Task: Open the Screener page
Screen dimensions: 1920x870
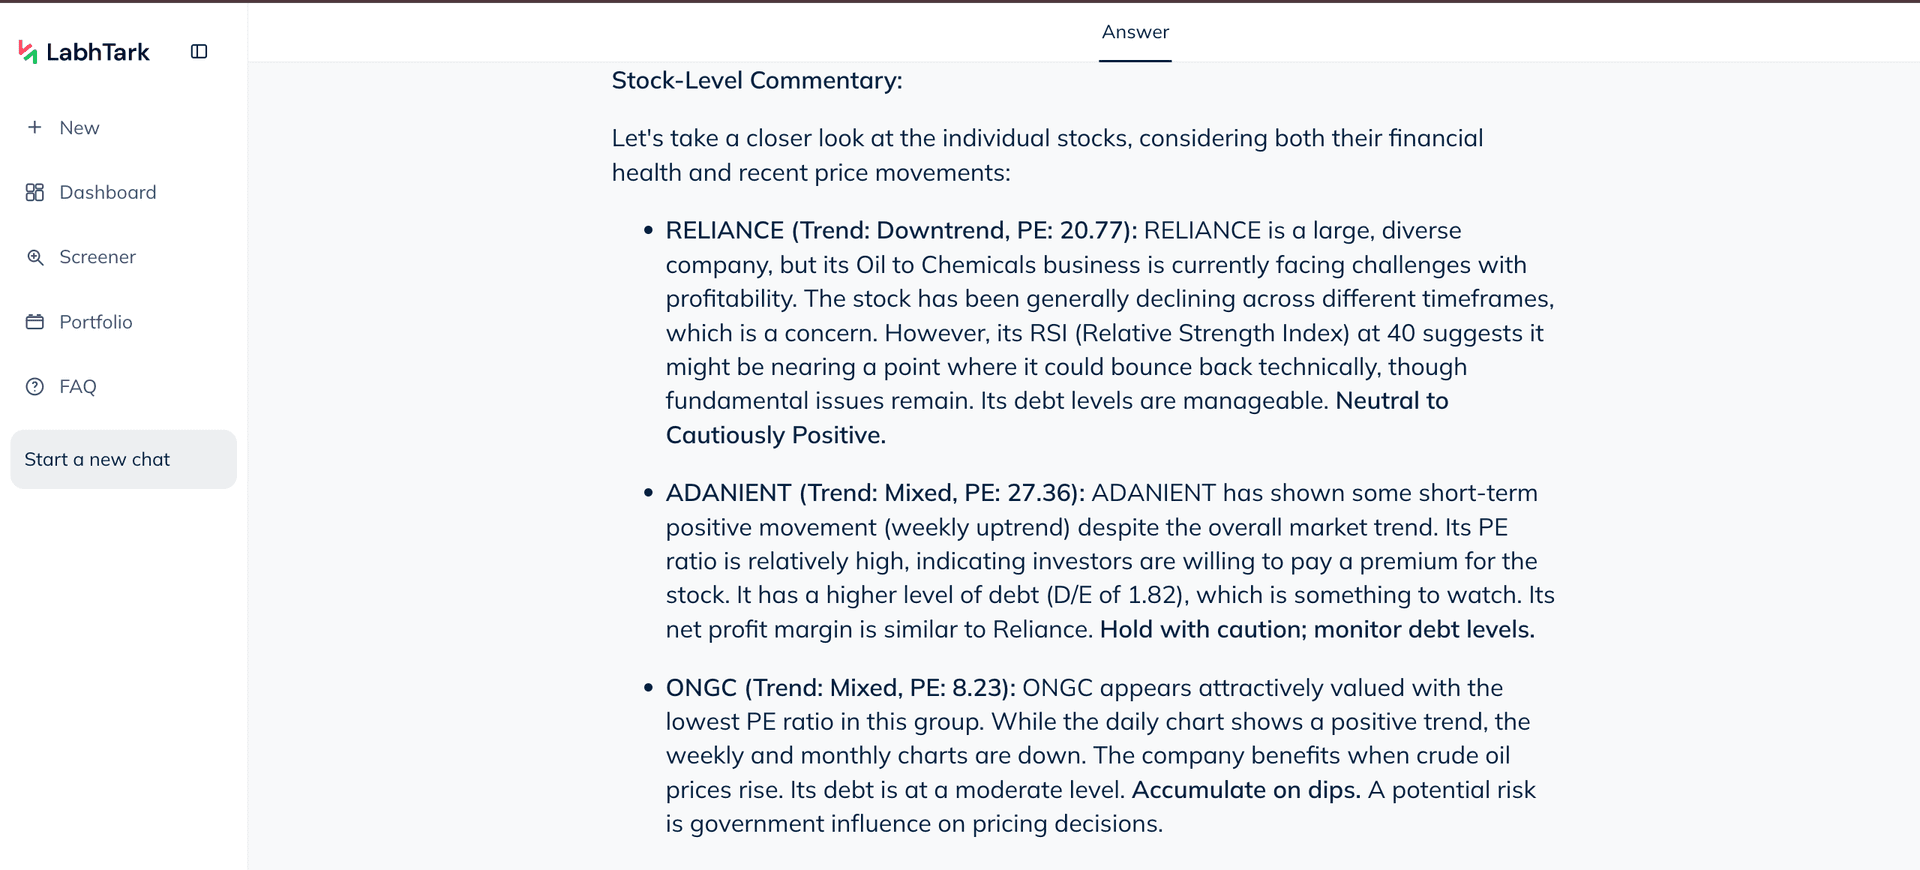Action: [x=97, y=257]
